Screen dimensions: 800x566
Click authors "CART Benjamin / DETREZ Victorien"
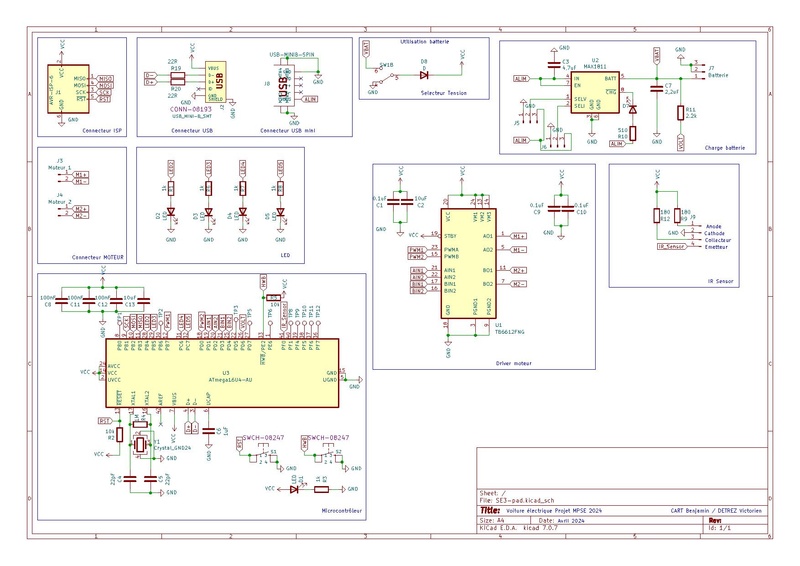(x=716, y=510)
